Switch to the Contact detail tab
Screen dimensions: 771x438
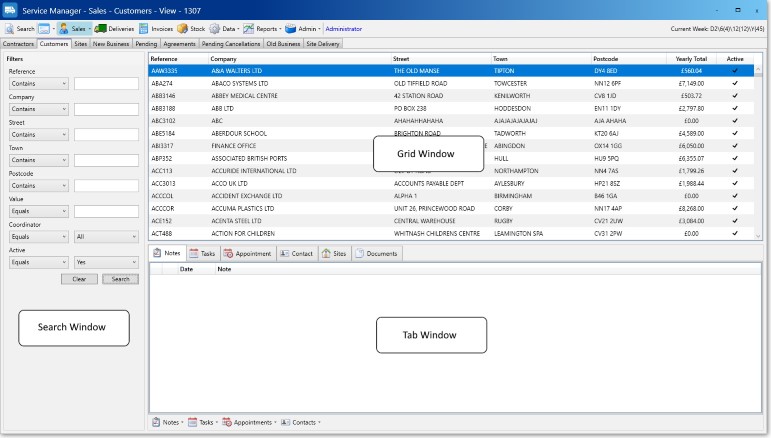coord(297,254)
